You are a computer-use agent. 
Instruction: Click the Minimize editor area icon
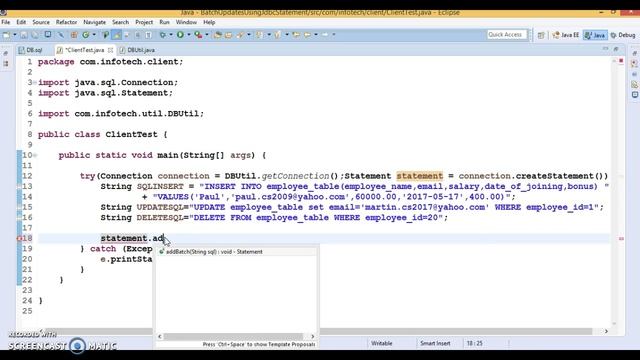coord(605,49)
